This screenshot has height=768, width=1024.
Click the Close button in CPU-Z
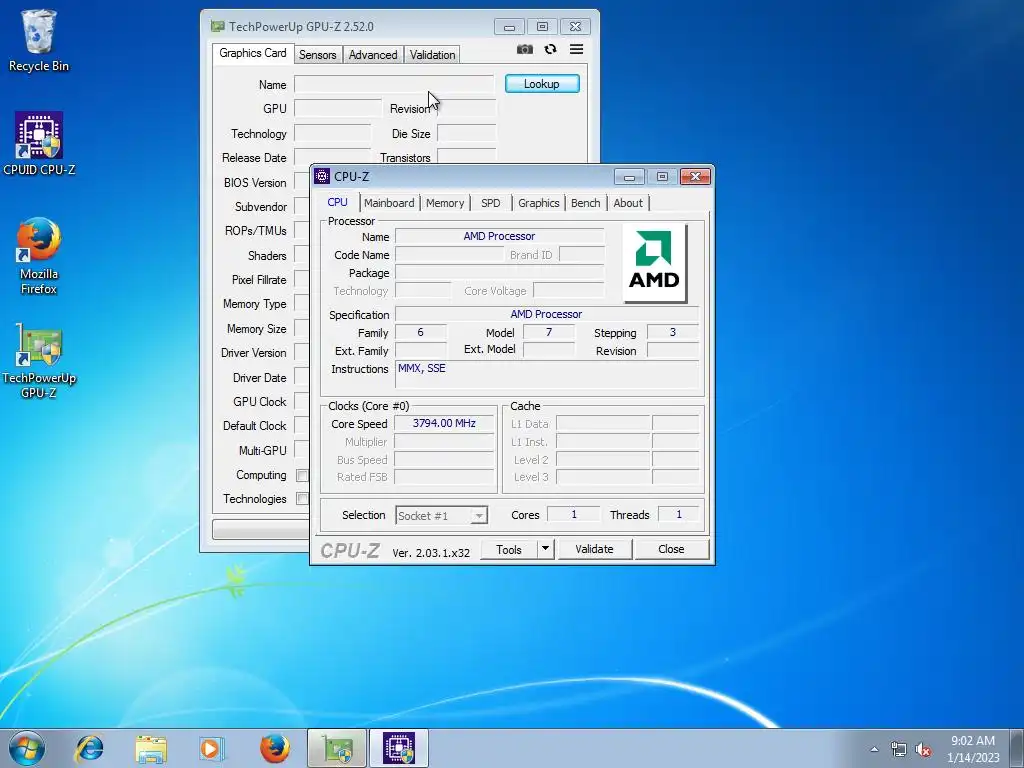pyautogui.click(x=671, y=549)
